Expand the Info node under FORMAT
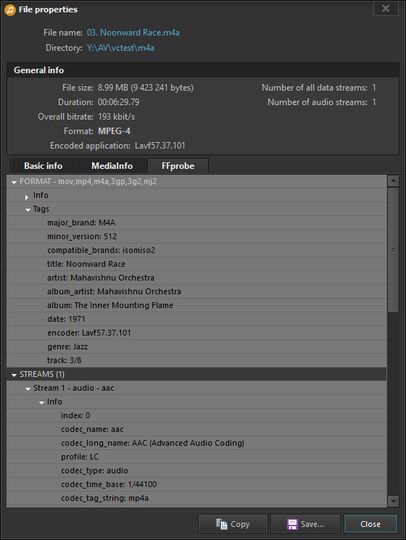Screen dimensions: 406x540 pos(27,197)
